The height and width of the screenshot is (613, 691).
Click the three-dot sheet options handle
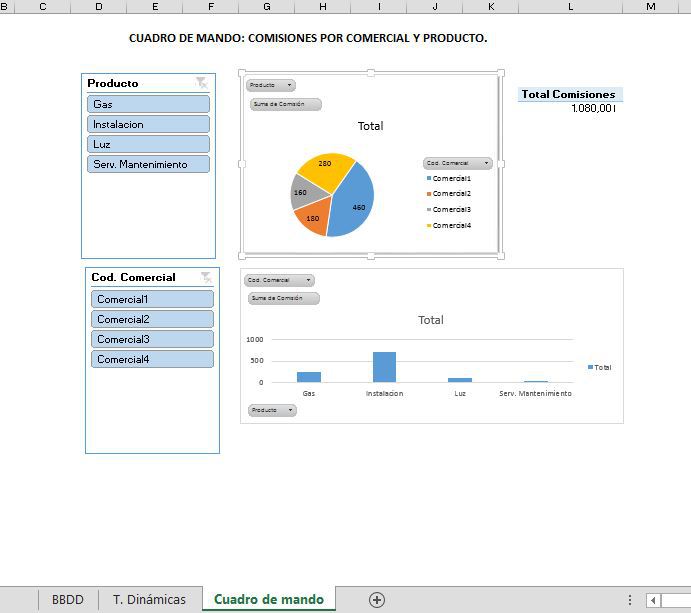(x=630, y=600)
